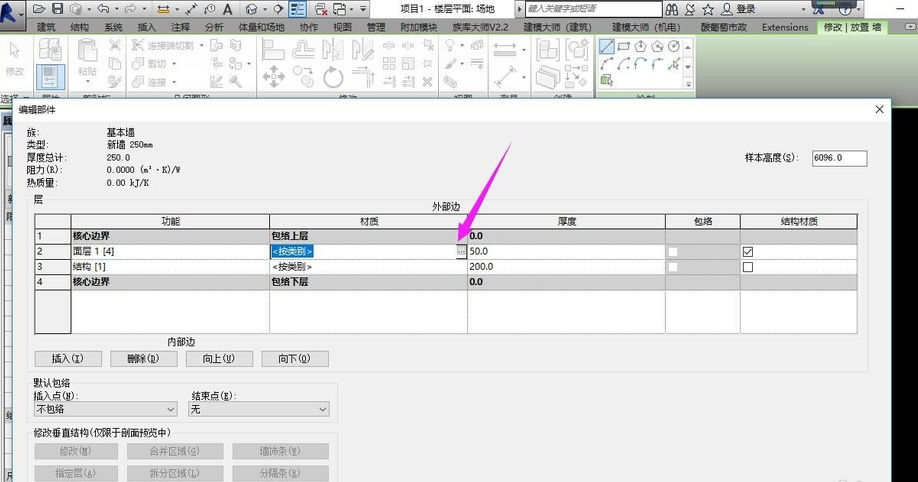Select the Circle draw tool
Image resolution: width=918 pixels, height=482 pixels.
tap(674, 46)
